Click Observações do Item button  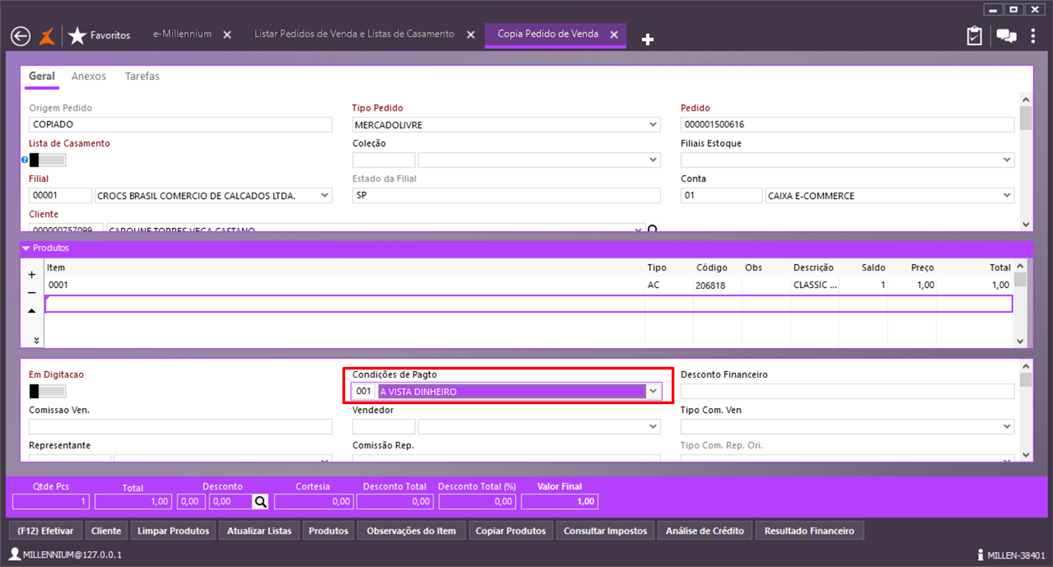pyautogui.click(x=411, y=531)
